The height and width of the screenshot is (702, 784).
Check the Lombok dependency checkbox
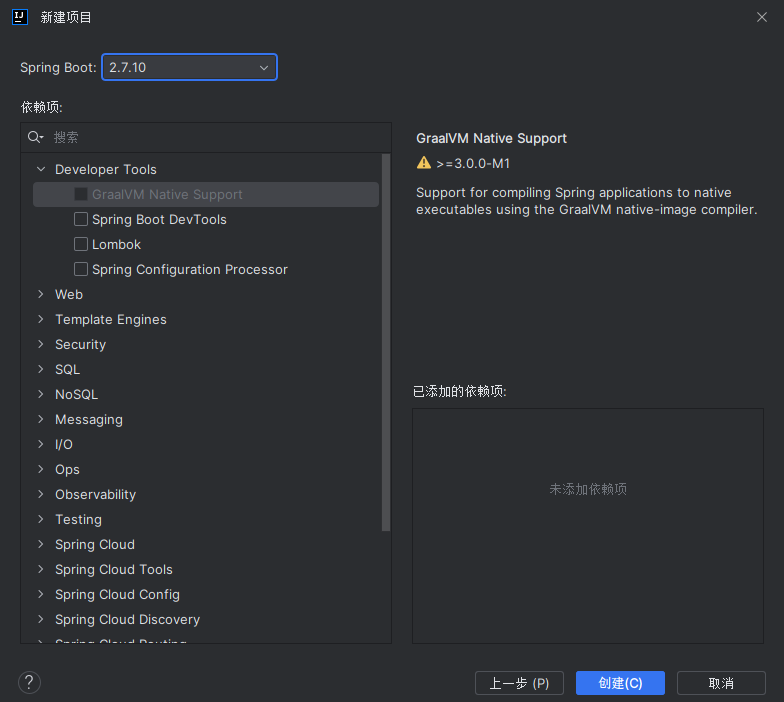click(81, 244)
